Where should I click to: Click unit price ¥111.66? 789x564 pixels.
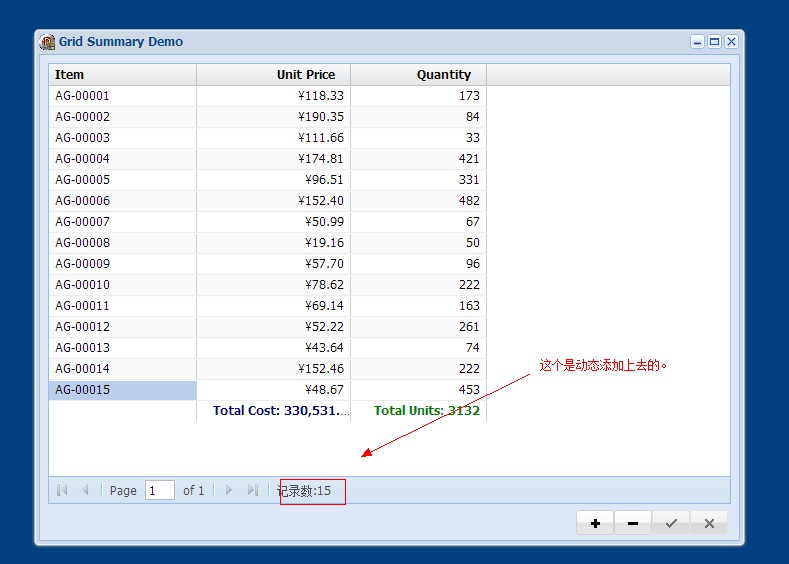(273, 138)
